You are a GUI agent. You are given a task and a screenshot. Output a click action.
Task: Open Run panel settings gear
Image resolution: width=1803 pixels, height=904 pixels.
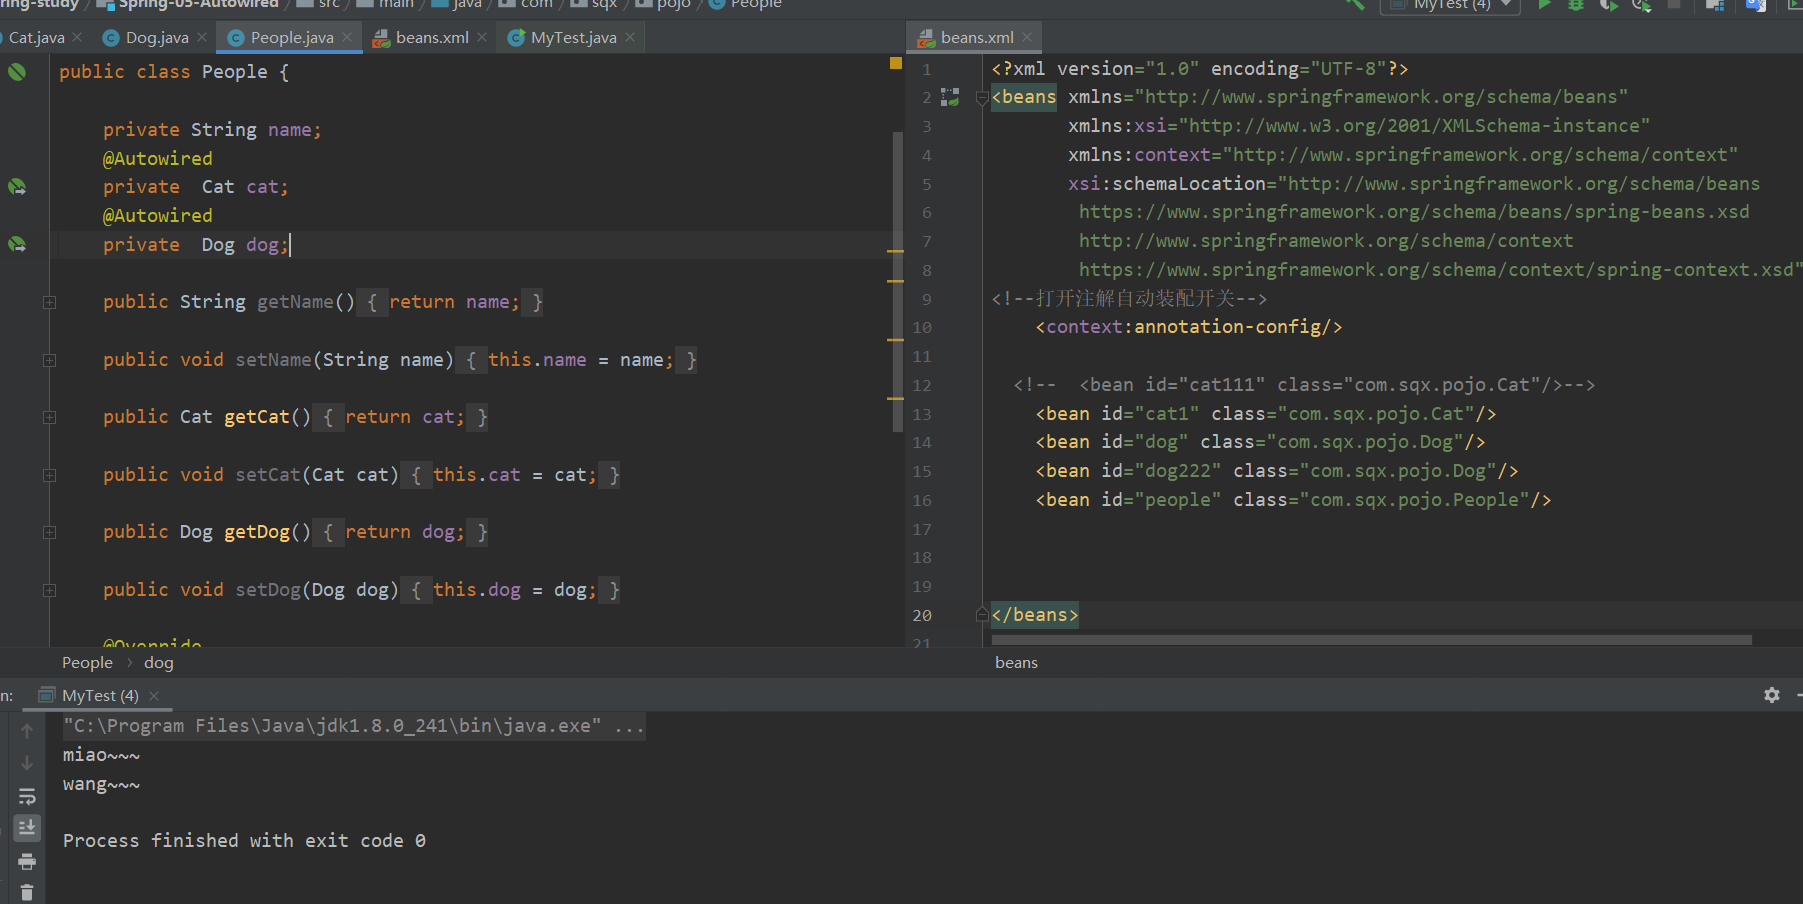(1772, 695)
